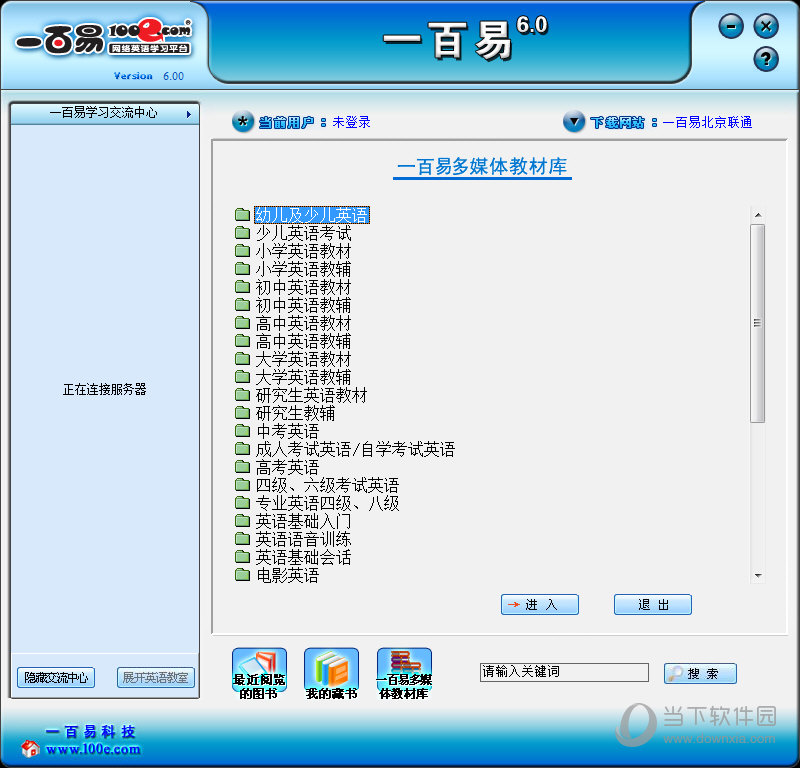Select 英语基础会话 category
The image size is (800, 768).
(303, 557)
